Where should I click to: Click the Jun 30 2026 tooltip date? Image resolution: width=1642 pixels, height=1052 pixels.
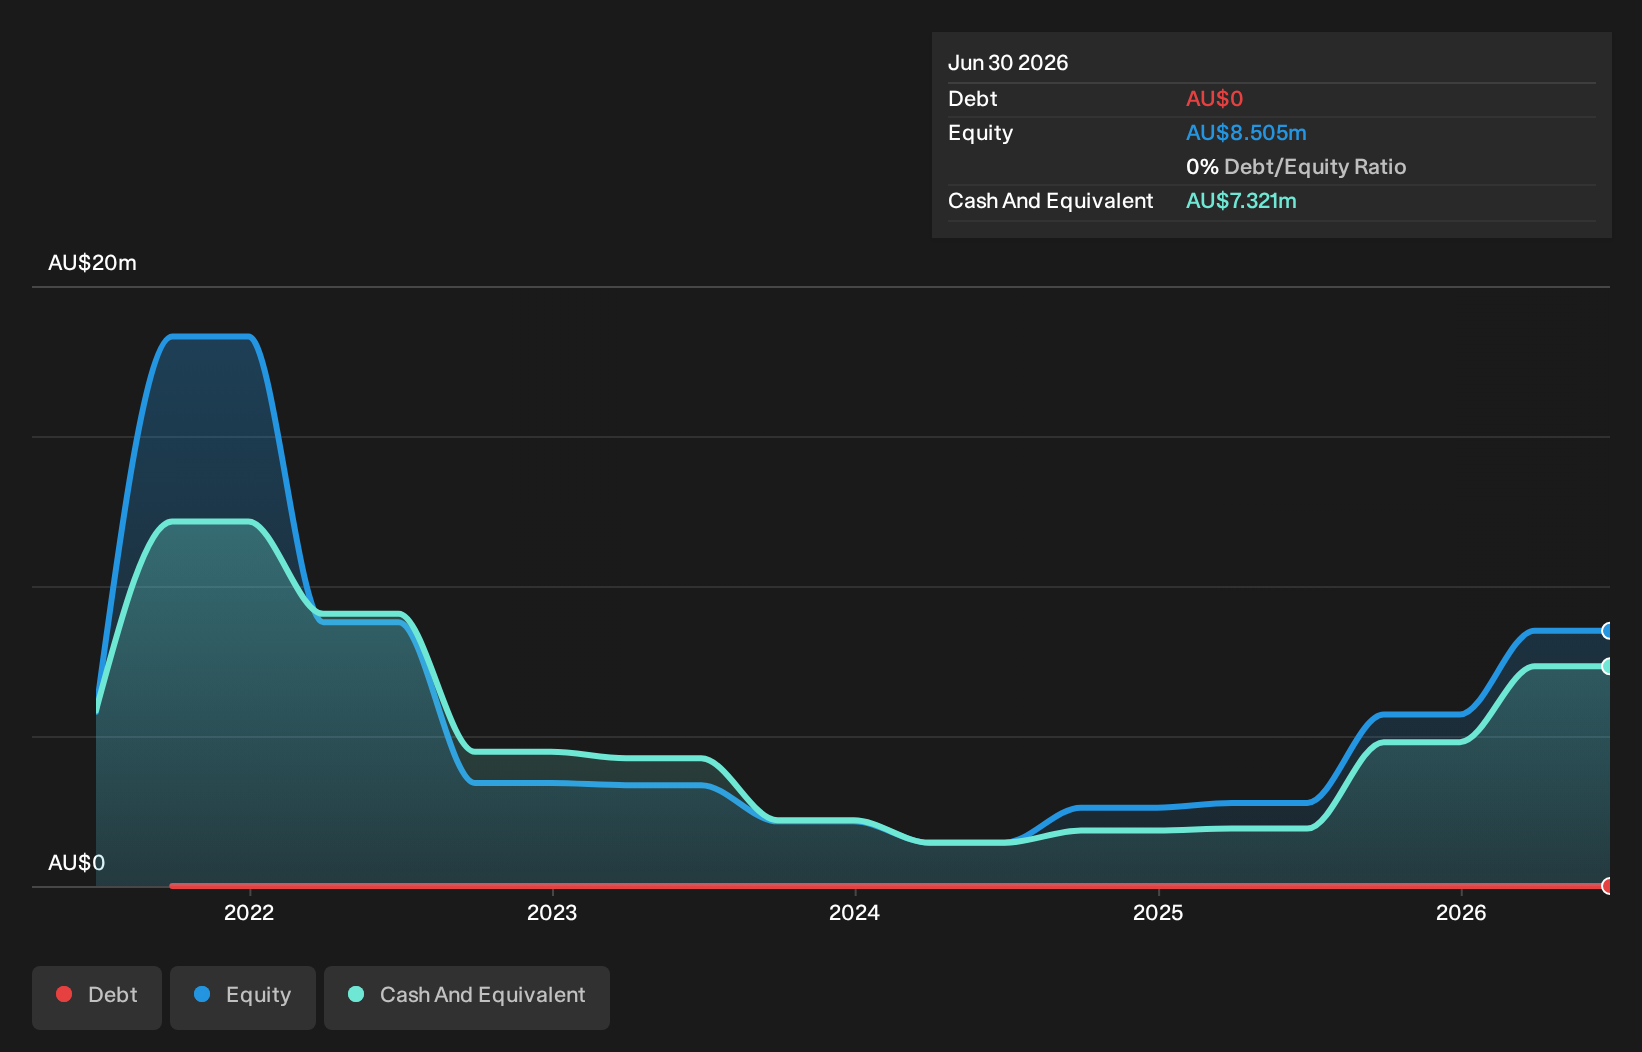pos(1008,63)
